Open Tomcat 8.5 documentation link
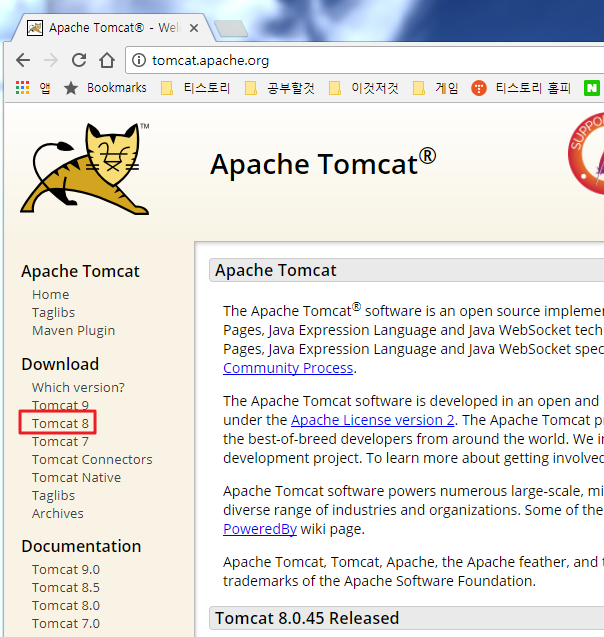This screenshot has width=604, height=637. tap(66, 587)
